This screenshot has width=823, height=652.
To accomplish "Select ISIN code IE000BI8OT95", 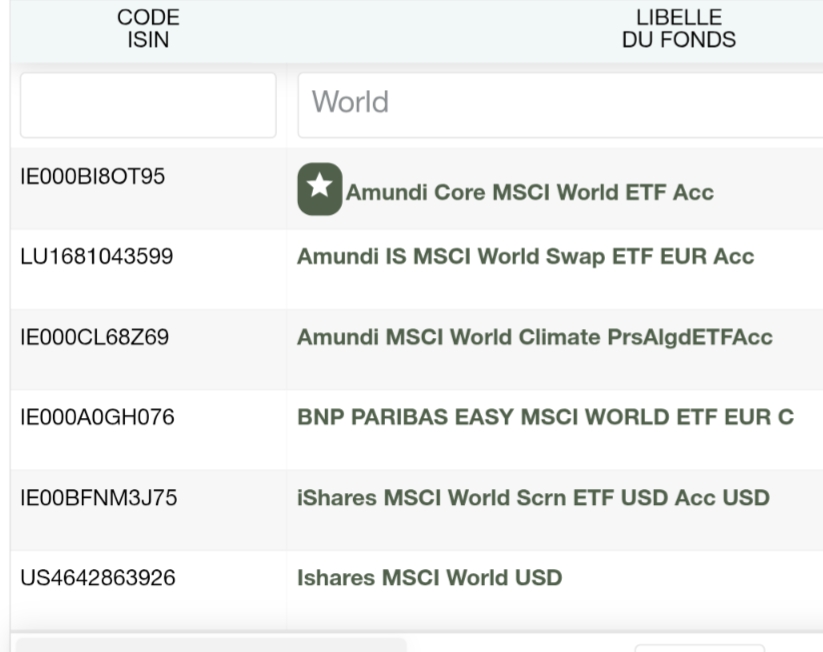I will click(x=92, y=176).
